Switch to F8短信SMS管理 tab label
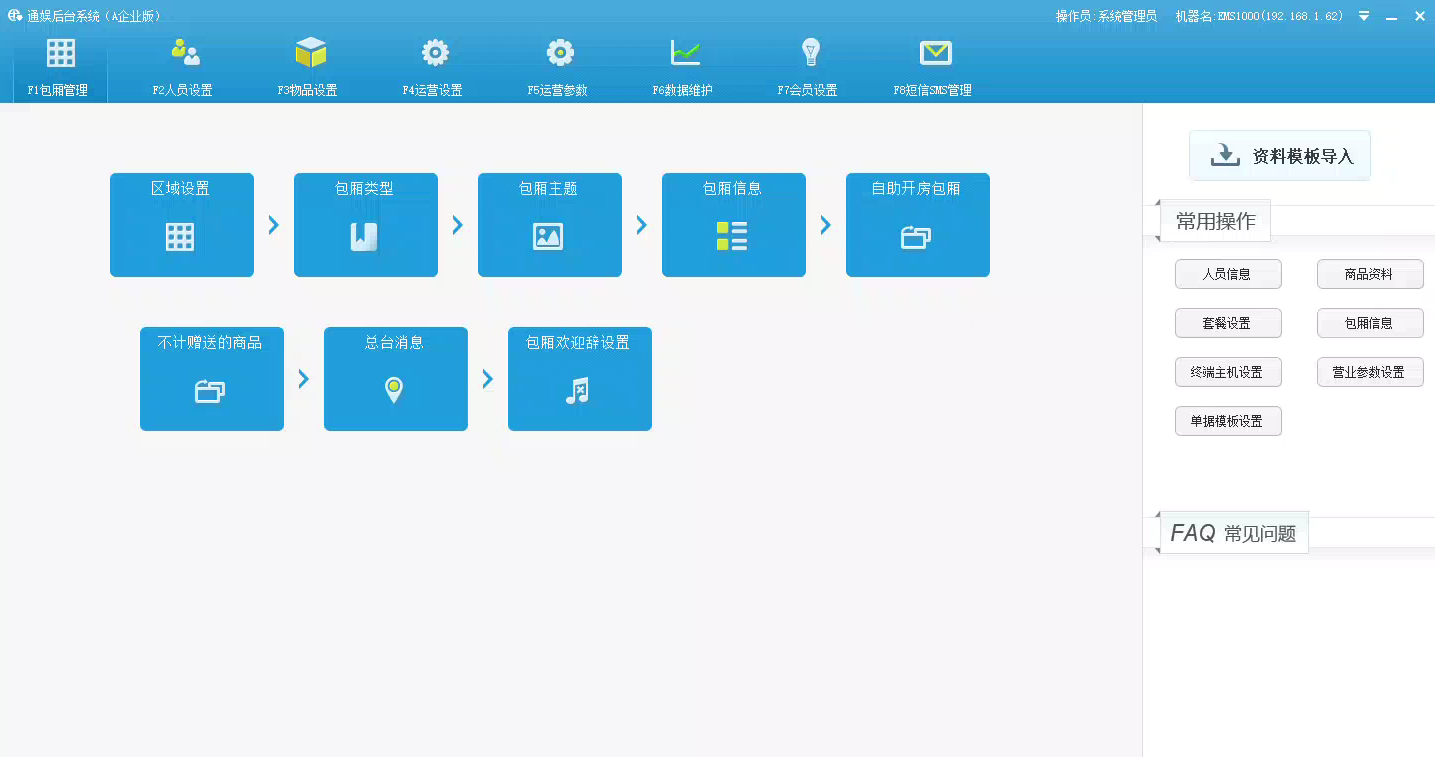Viewport: 1435px width, 757px height. pyautogui.click(x=932, y=90)
